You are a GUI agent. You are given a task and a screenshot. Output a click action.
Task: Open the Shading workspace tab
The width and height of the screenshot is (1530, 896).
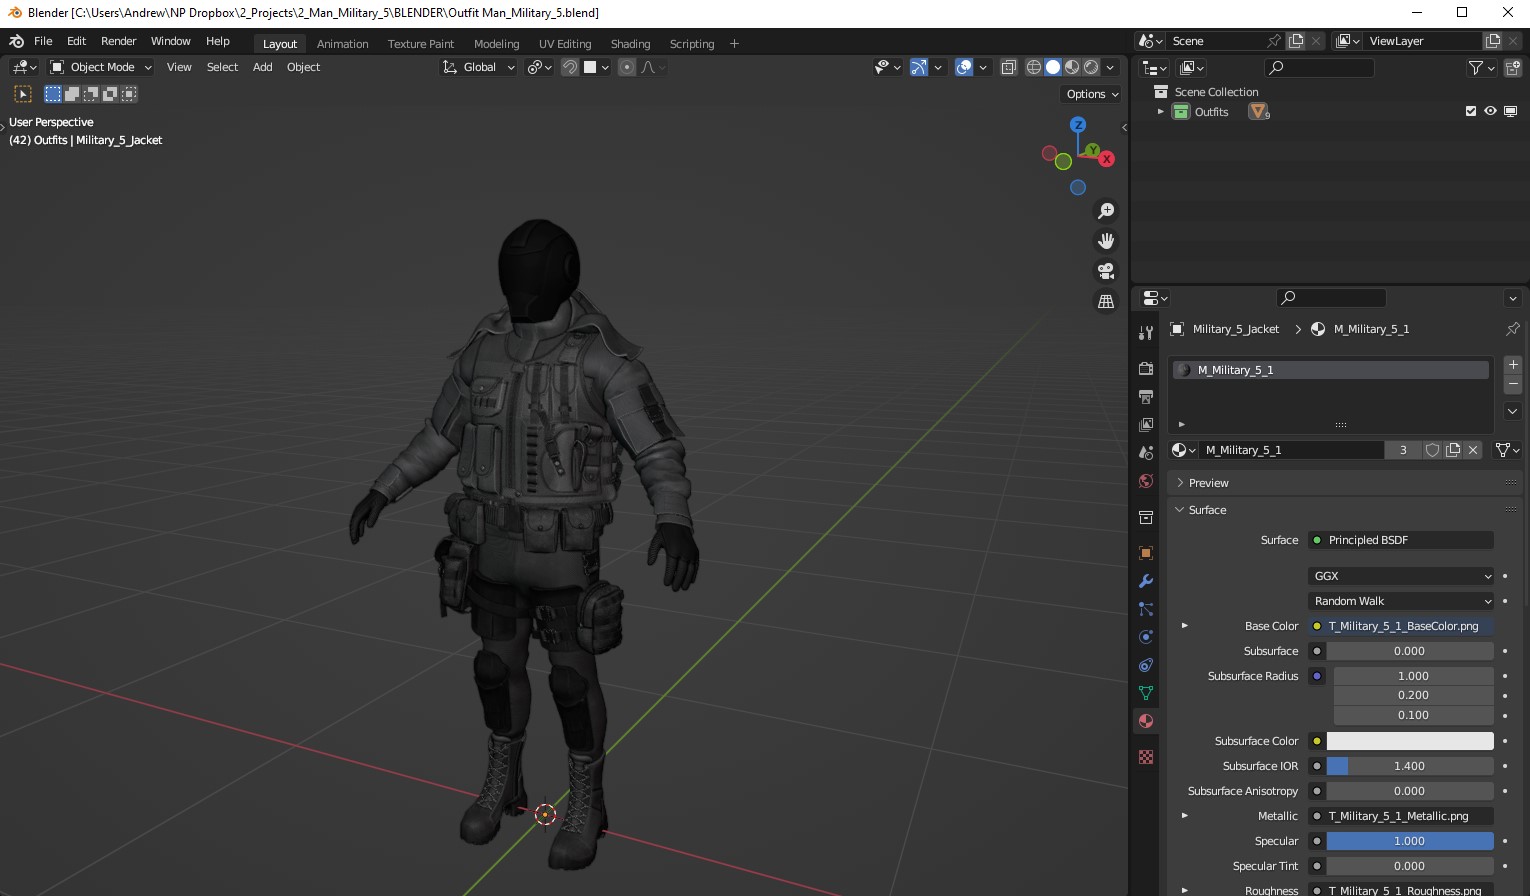(630, 44)
